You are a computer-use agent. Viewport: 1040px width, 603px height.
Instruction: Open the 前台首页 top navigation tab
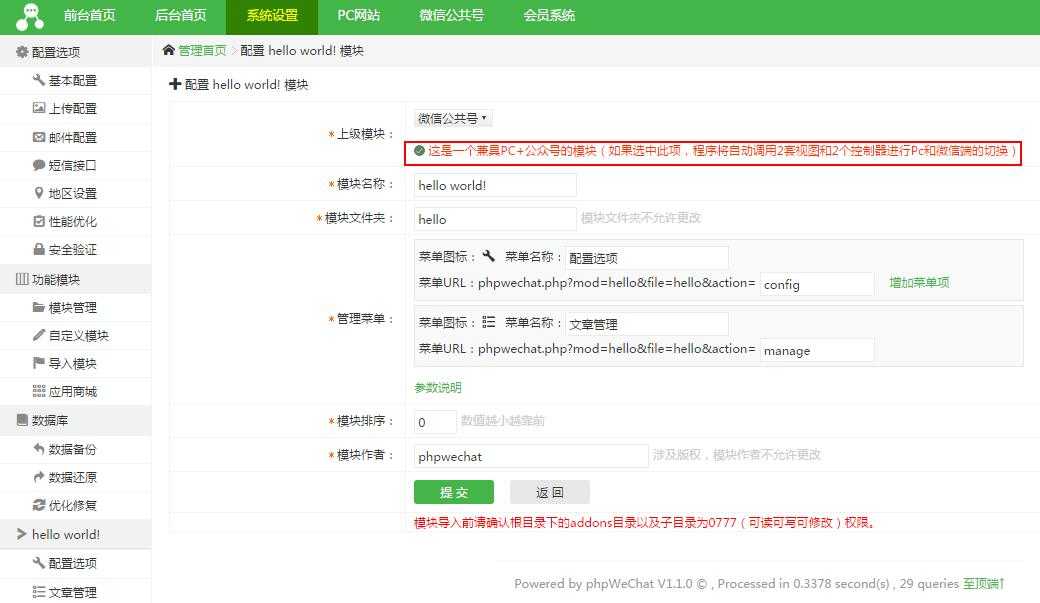coord(90,15)
